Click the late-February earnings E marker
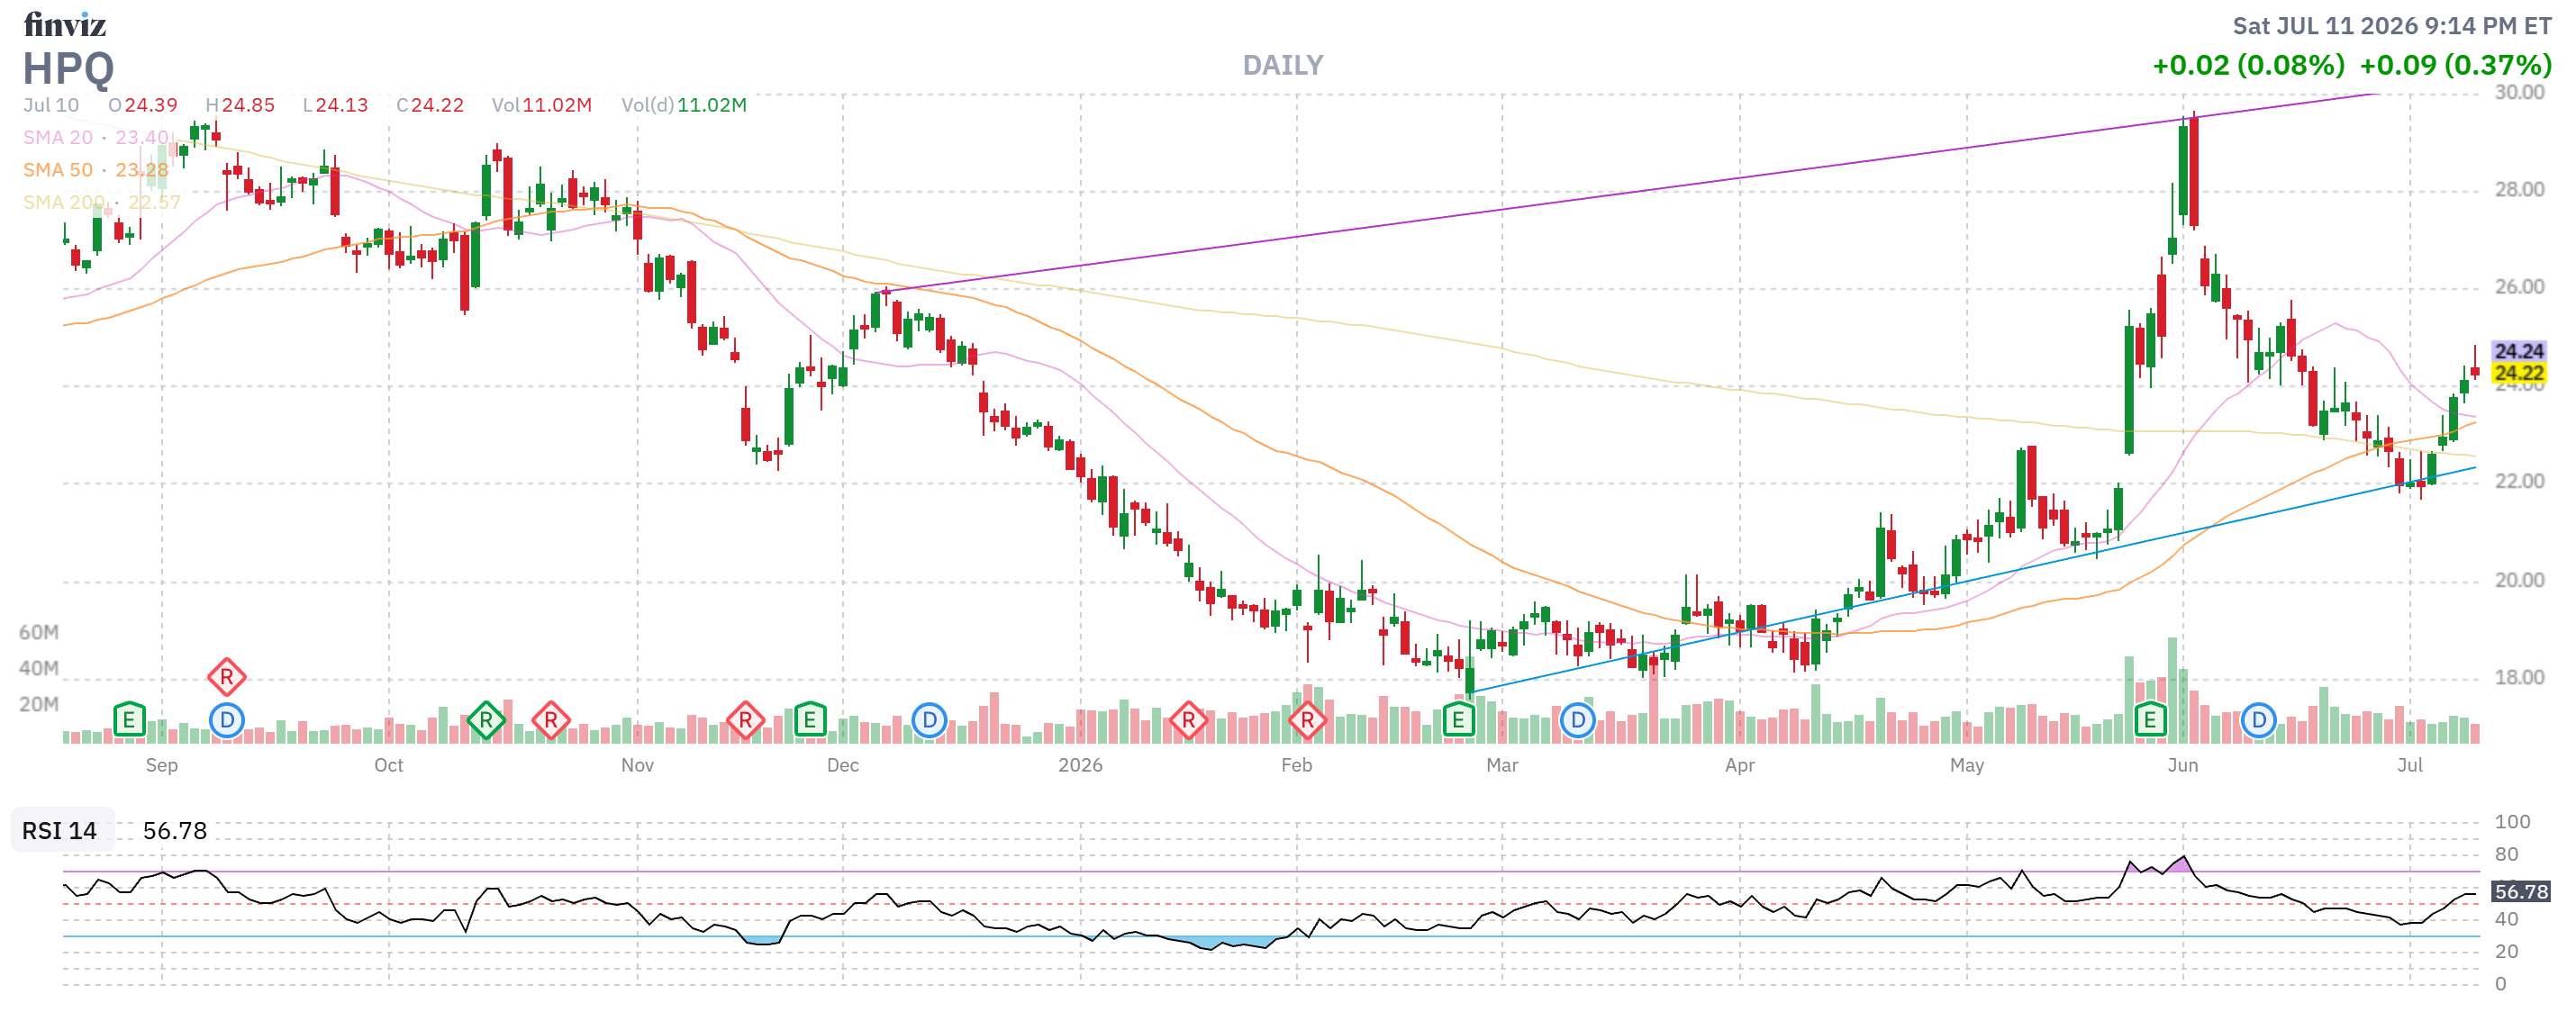 (x=1459, y=719)
